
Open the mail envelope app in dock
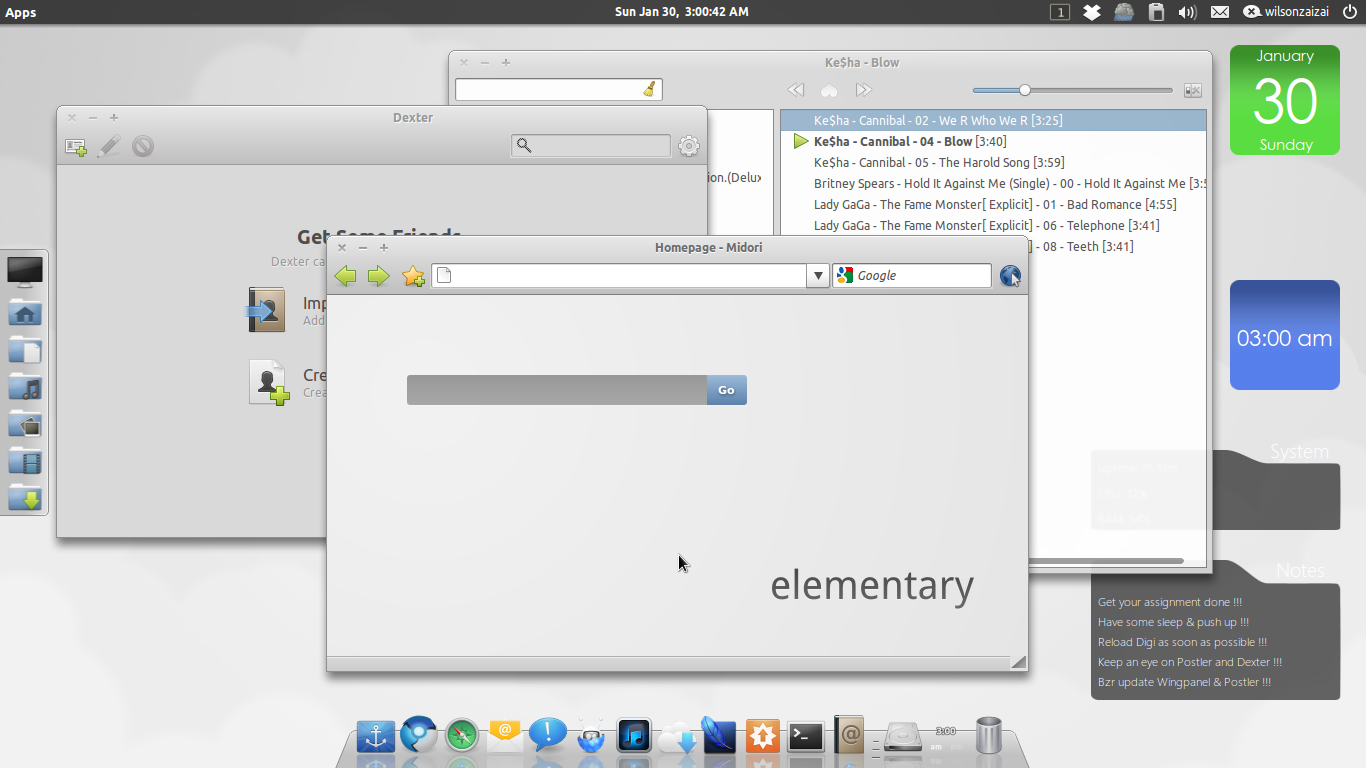[x=505, y=737]
